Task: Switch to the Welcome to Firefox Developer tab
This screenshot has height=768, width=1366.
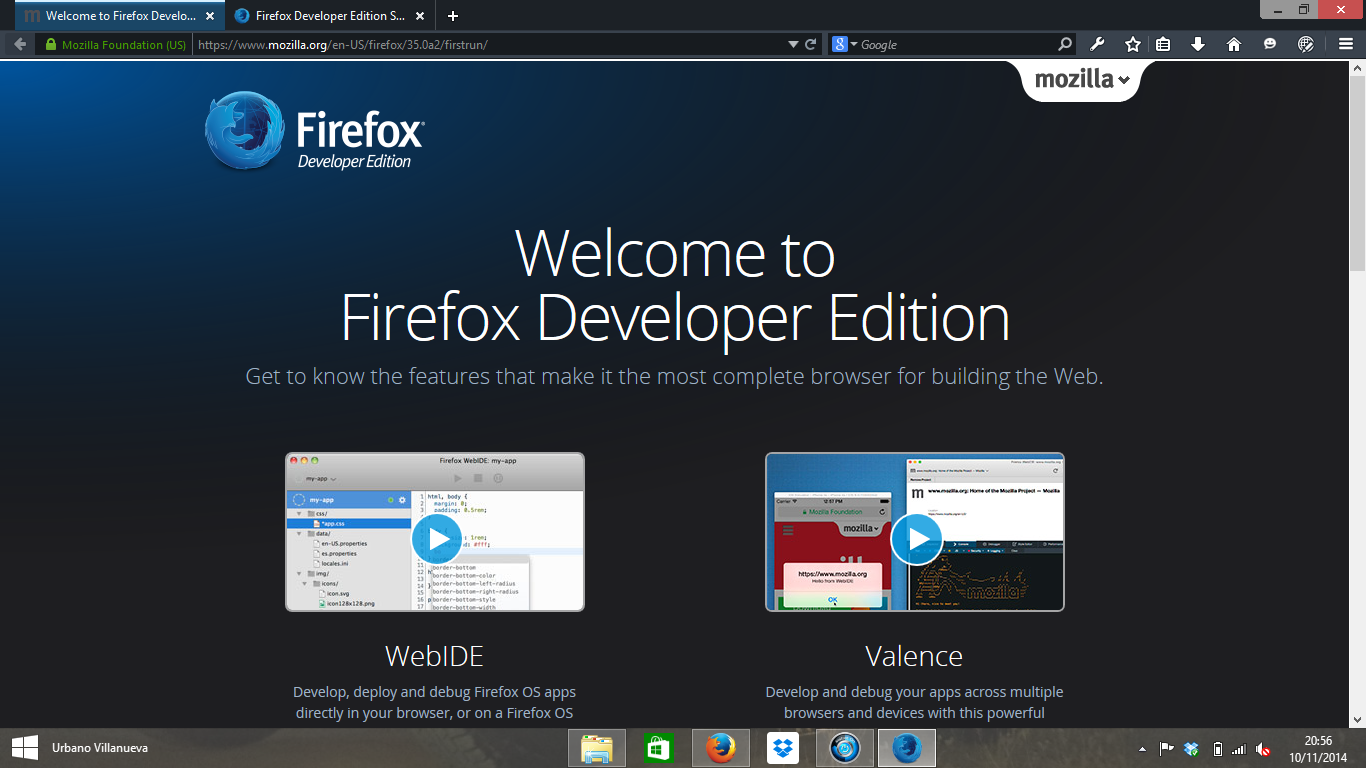Action: [x=118, y=16]
